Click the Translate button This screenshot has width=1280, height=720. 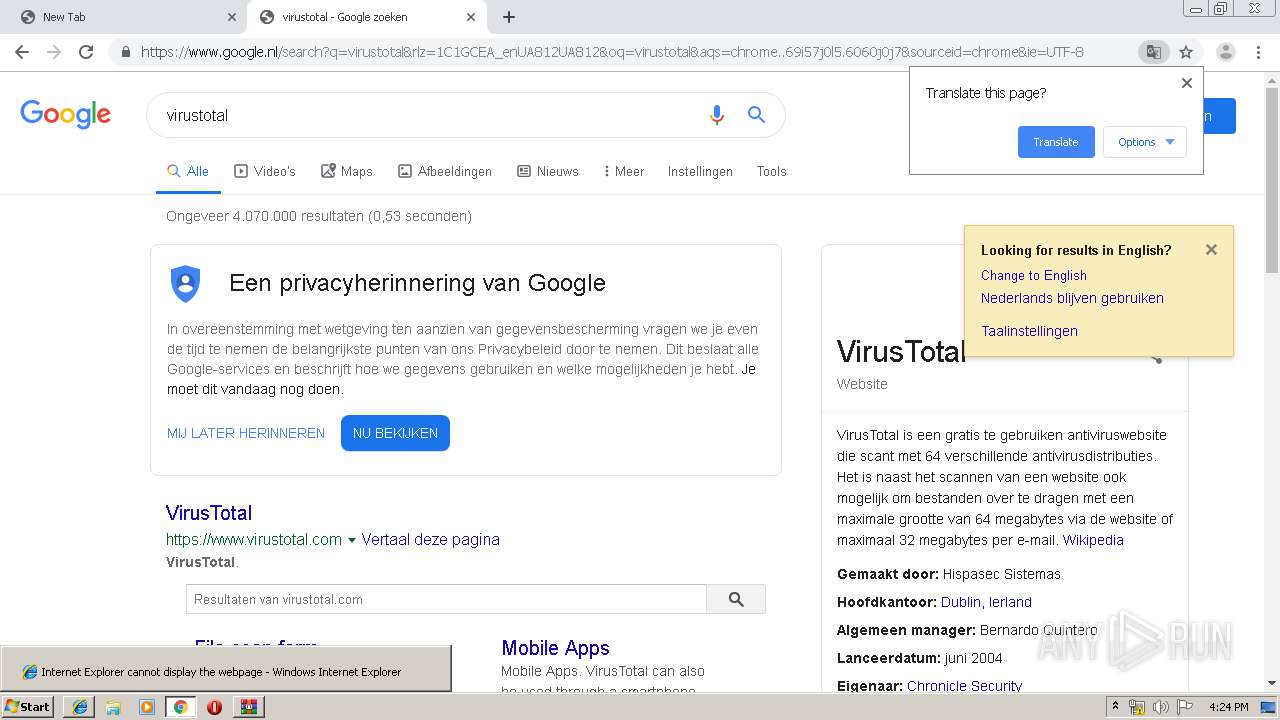click(x=1056, y=142)
